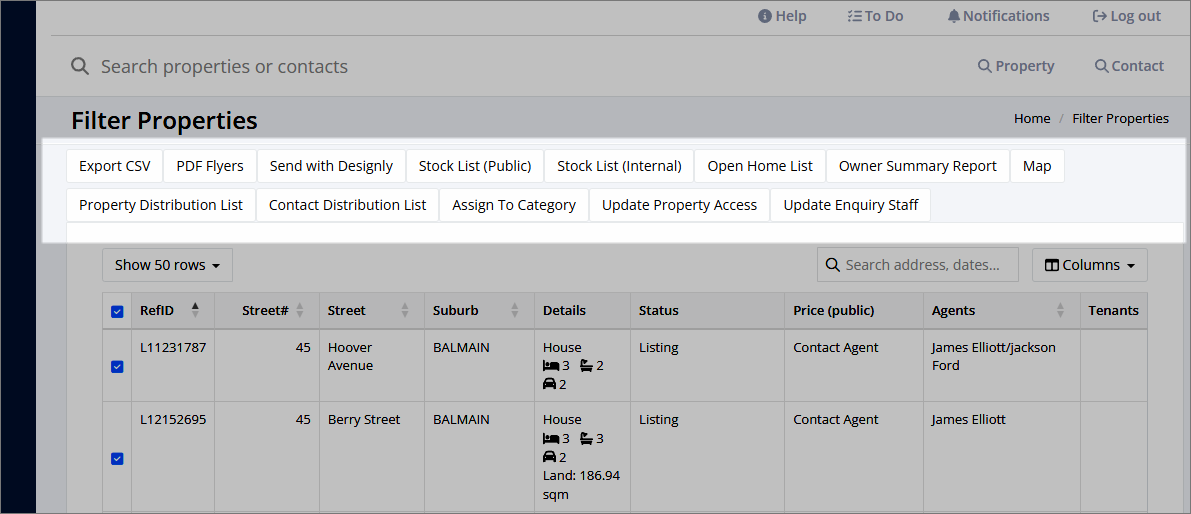Select Stock List (Public) option
Image resolution: width=1191 pixels, height=514 pixels.
point(475,166)
